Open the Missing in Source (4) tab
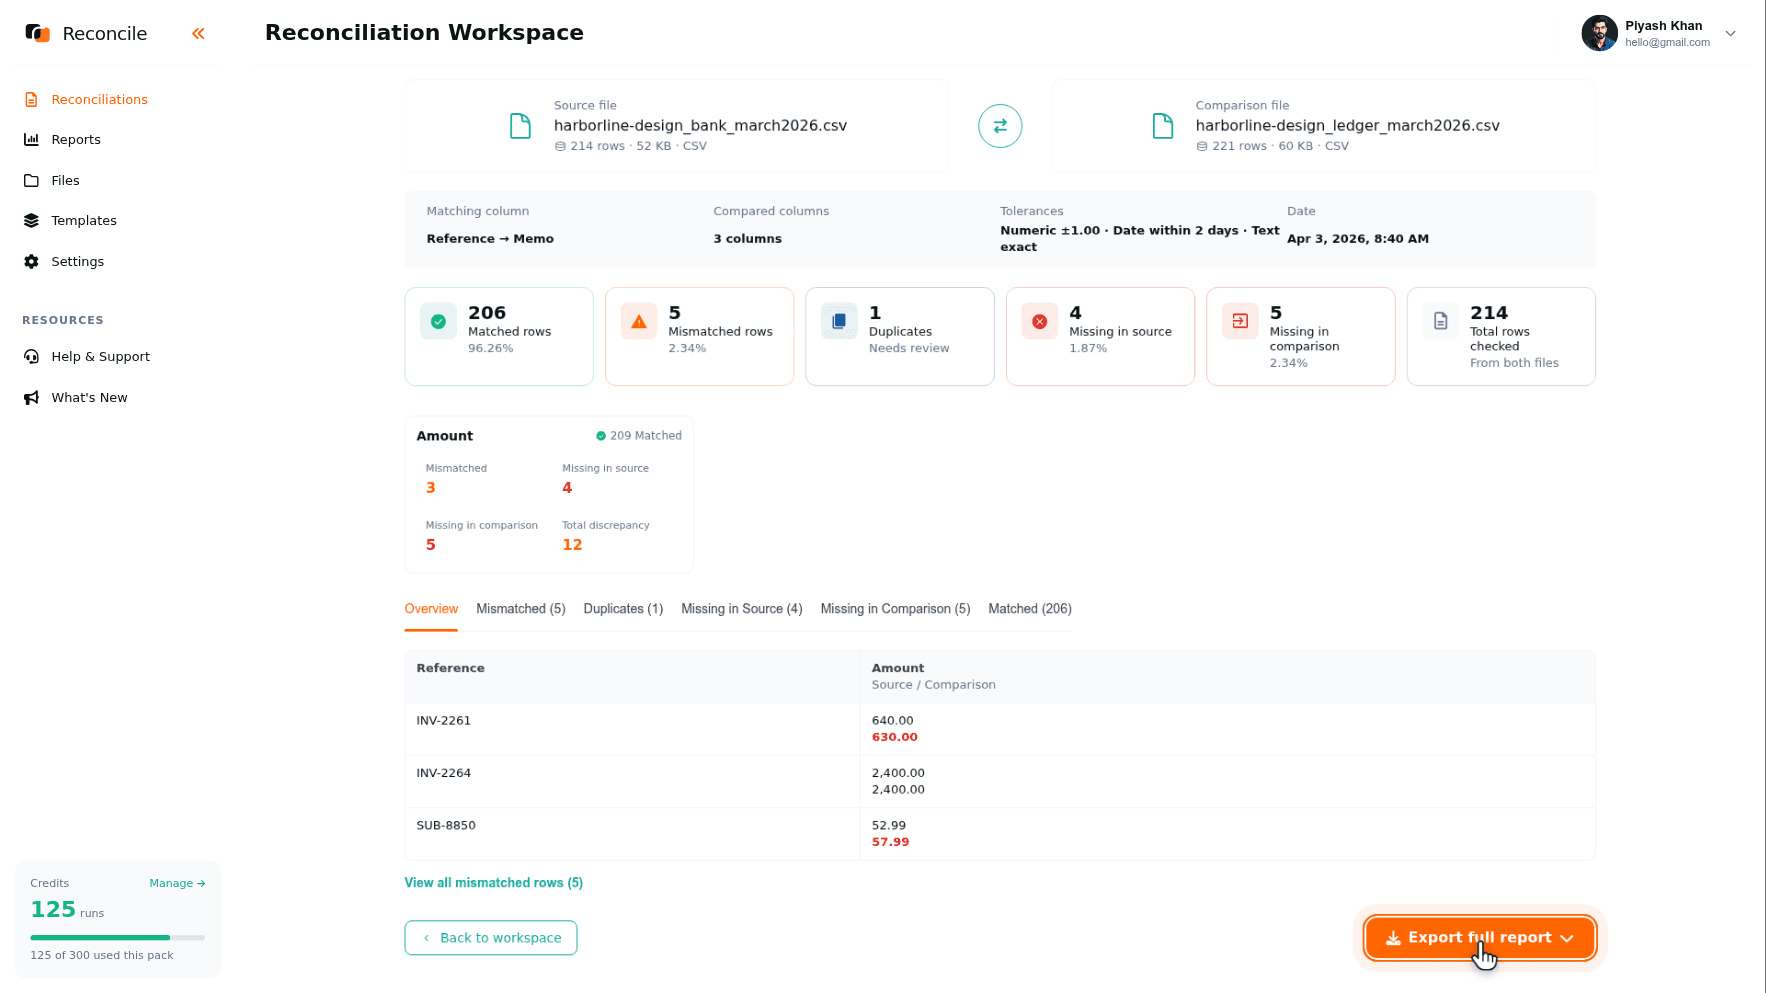Image resolution: width=1766 pixels, height=993 pixels. tap(742, 609)
